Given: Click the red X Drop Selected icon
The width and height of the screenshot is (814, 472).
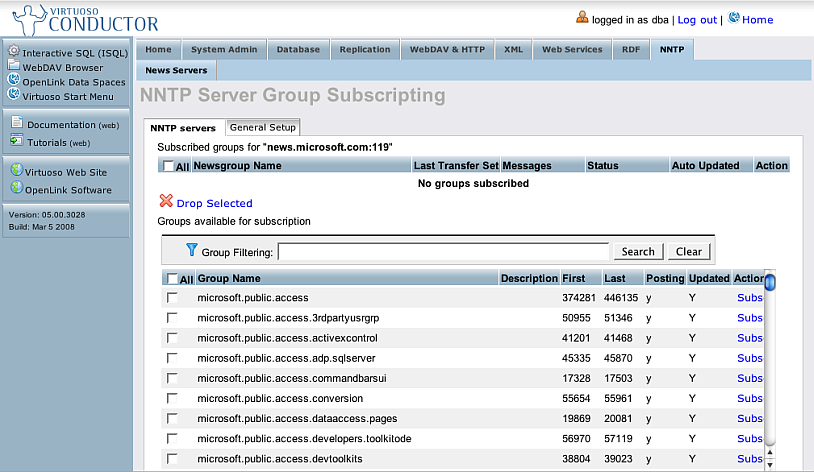Looking at the screenshot, I should click(166, 202).
